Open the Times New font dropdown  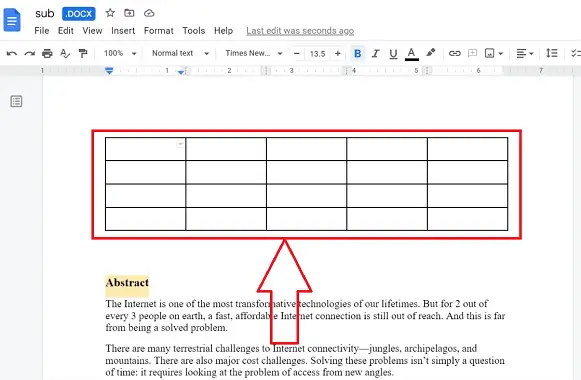click(x=254, y=53)
